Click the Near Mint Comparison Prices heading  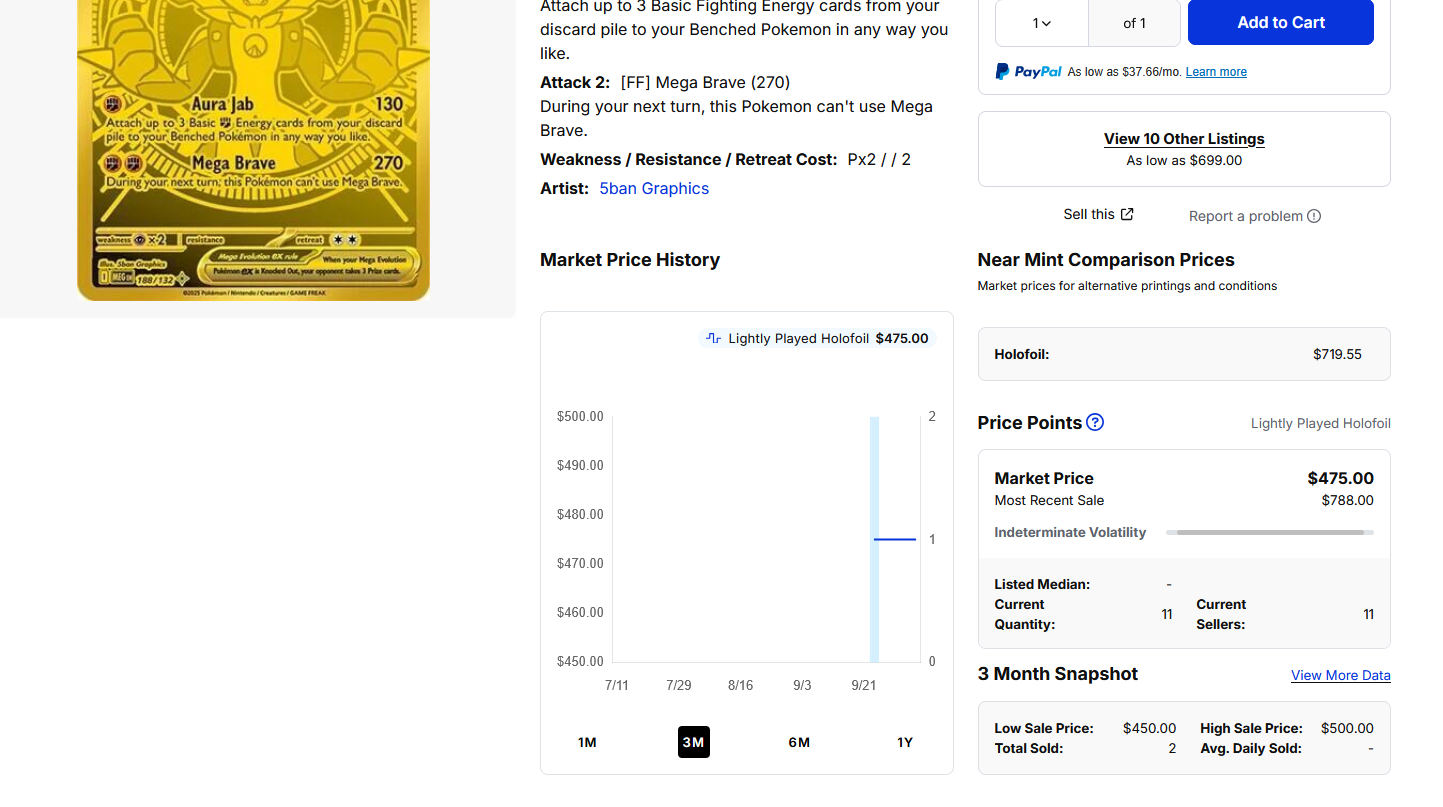1106,260
